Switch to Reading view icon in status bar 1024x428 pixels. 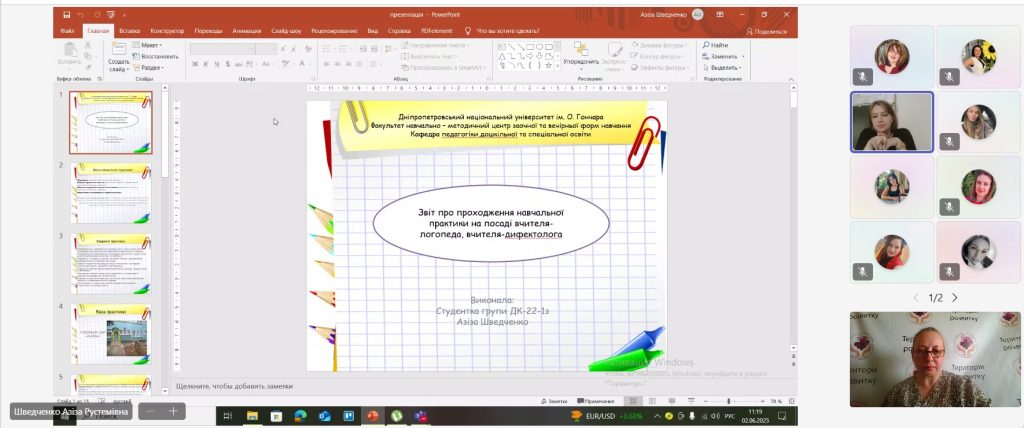coord(671,401)
